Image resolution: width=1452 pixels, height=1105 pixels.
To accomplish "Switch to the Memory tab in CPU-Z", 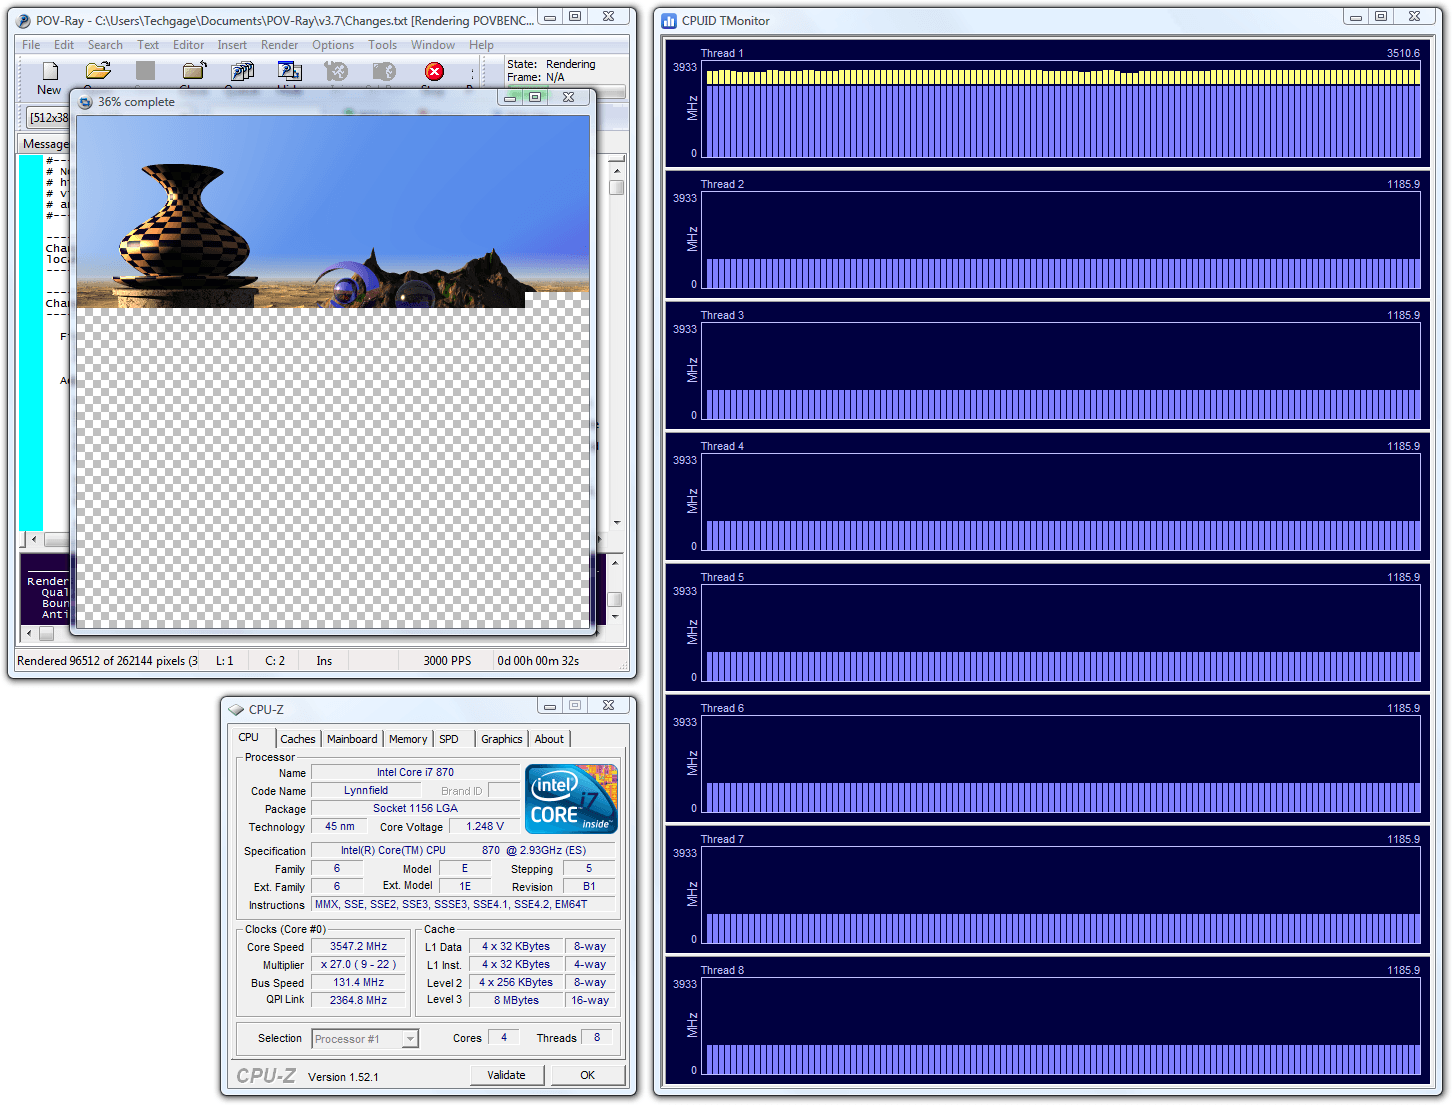I will tap(408, 739).
